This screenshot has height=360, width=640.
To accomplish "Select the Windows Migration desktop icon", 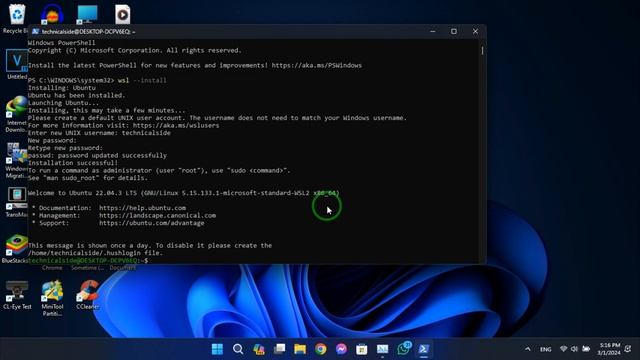I will (x=16, y=160).
